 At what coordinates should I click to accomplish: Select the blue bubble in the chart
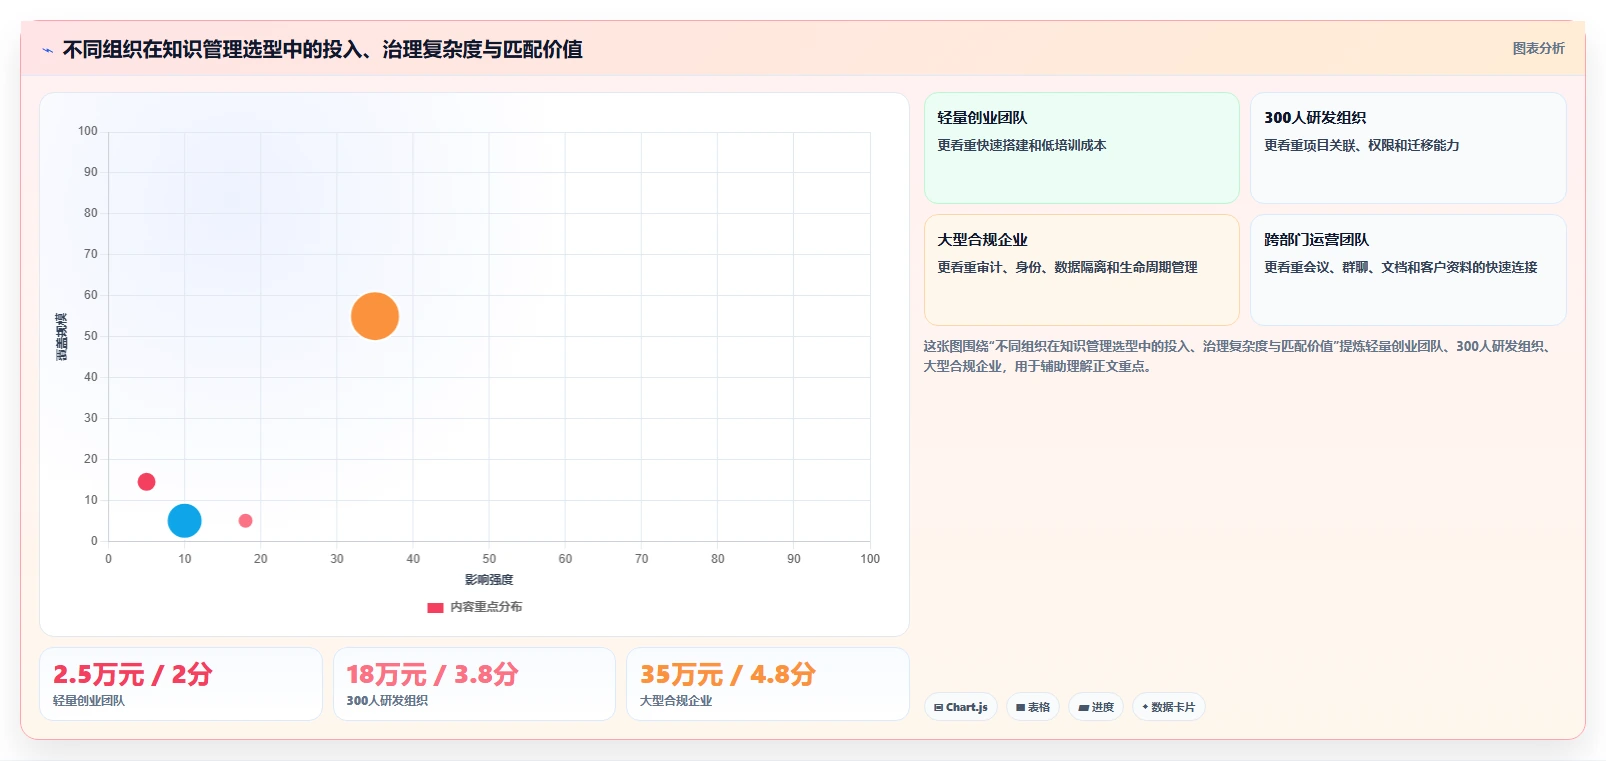184,520
